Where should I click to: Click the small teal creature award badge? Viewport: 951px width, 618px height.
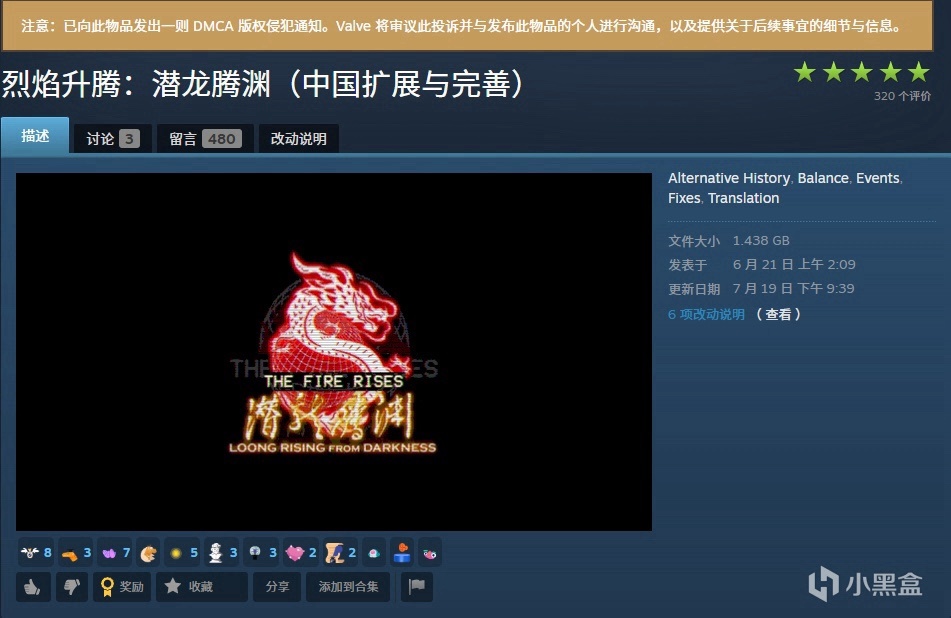[x=374, y=553]
